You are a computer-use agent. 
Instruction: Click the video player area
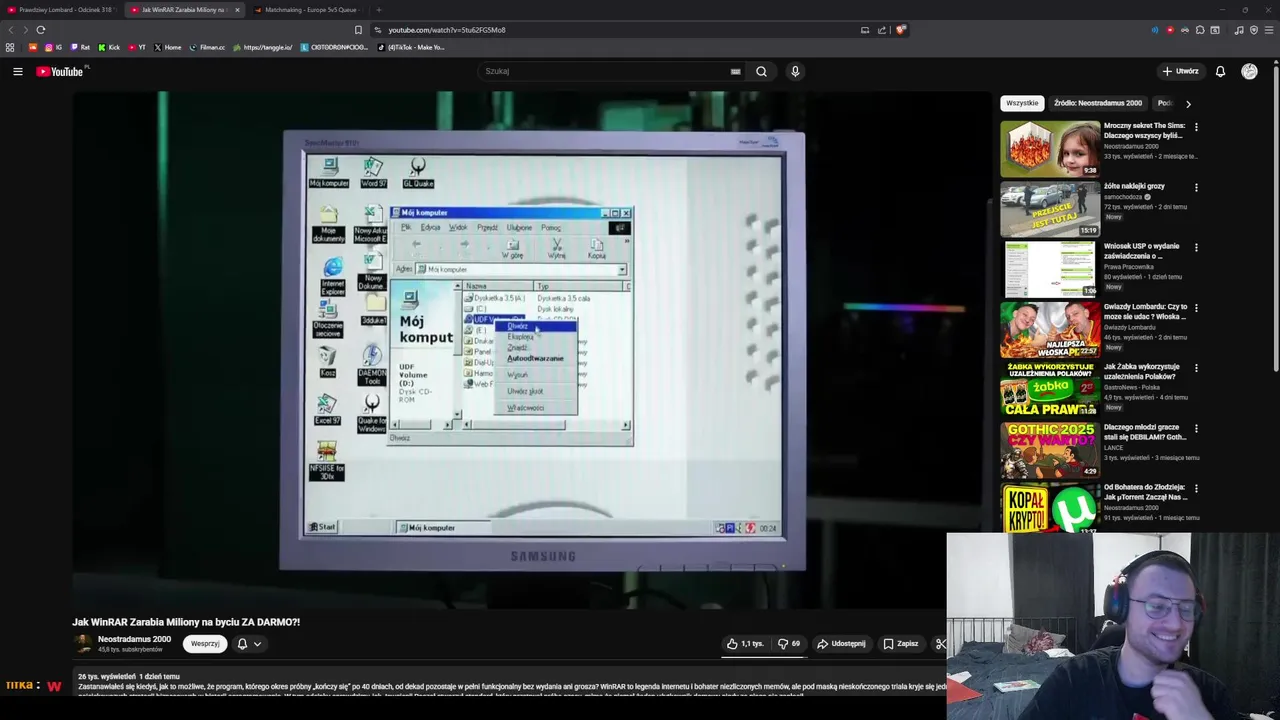point(531,350)
